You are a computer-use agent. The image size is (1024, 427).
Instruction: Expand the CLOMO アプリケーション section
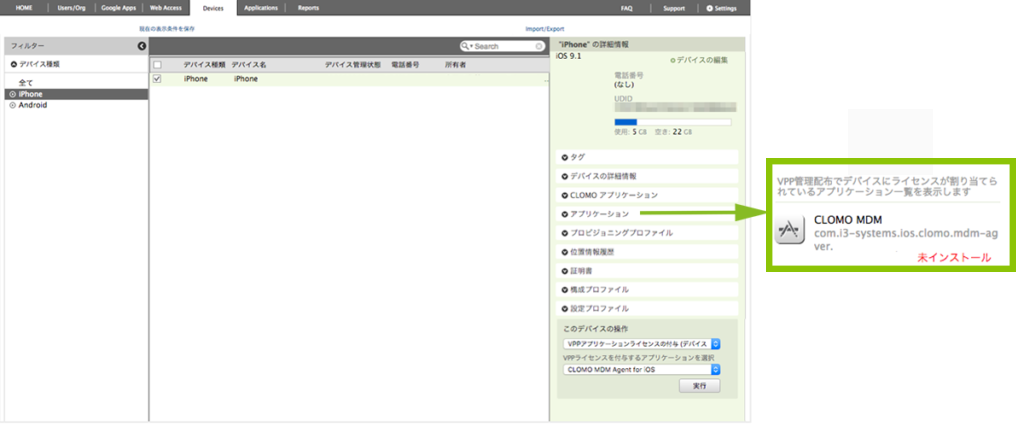pos(647,195)
